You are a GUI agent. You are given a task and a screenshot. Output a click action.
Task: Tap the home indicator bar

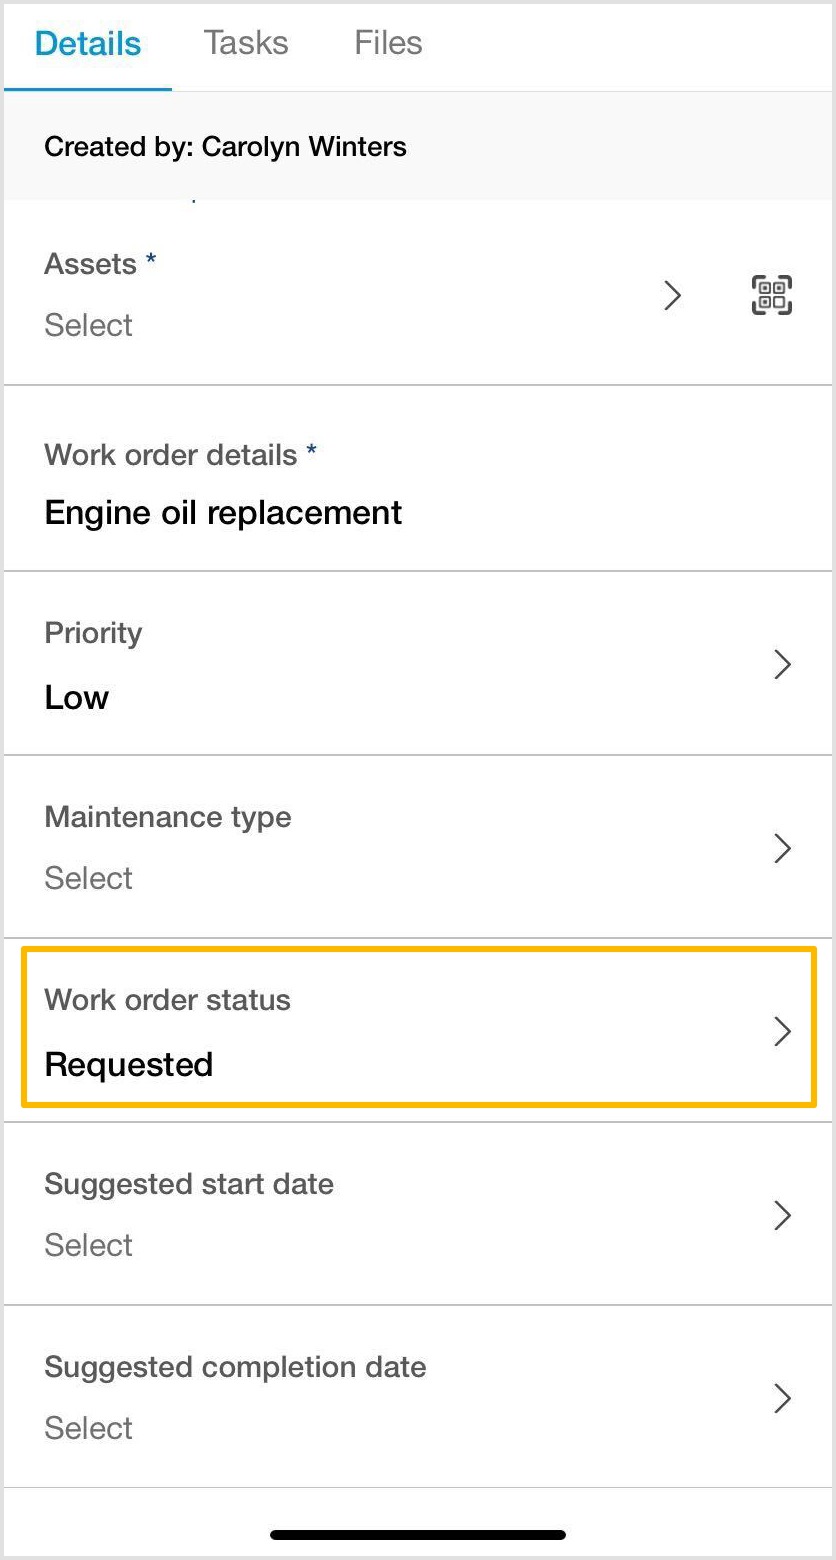coord(417,1534)
